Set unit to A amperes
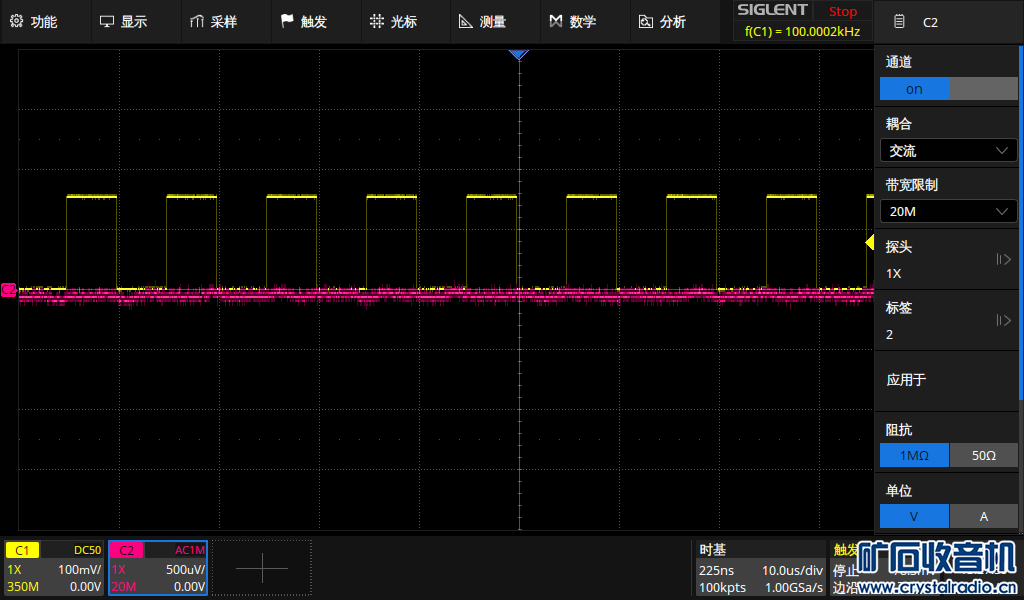 [x=983, y=517]
